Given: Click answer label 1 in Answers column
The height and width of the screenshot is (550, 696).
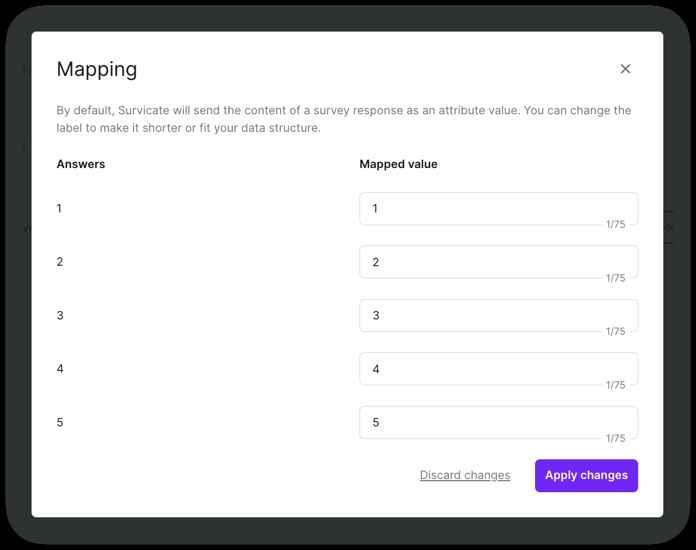Looking at the screenshot, I should coord(59,208).
